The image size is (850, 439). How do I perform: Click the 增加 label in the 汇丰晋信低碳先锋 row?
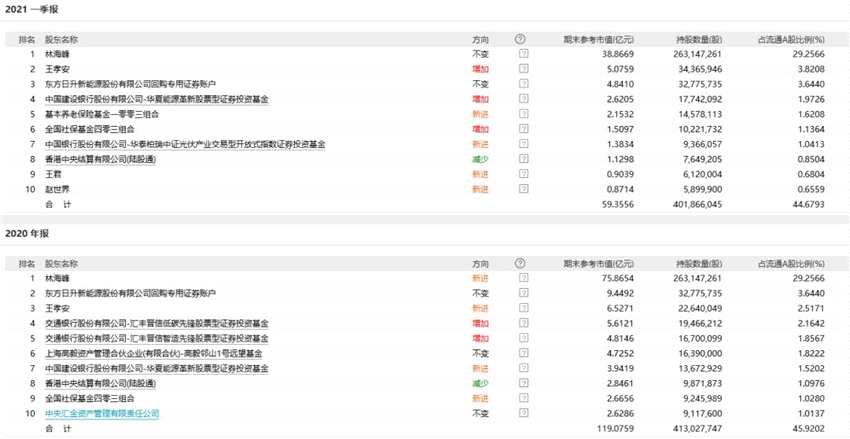[x=480, y=323]
